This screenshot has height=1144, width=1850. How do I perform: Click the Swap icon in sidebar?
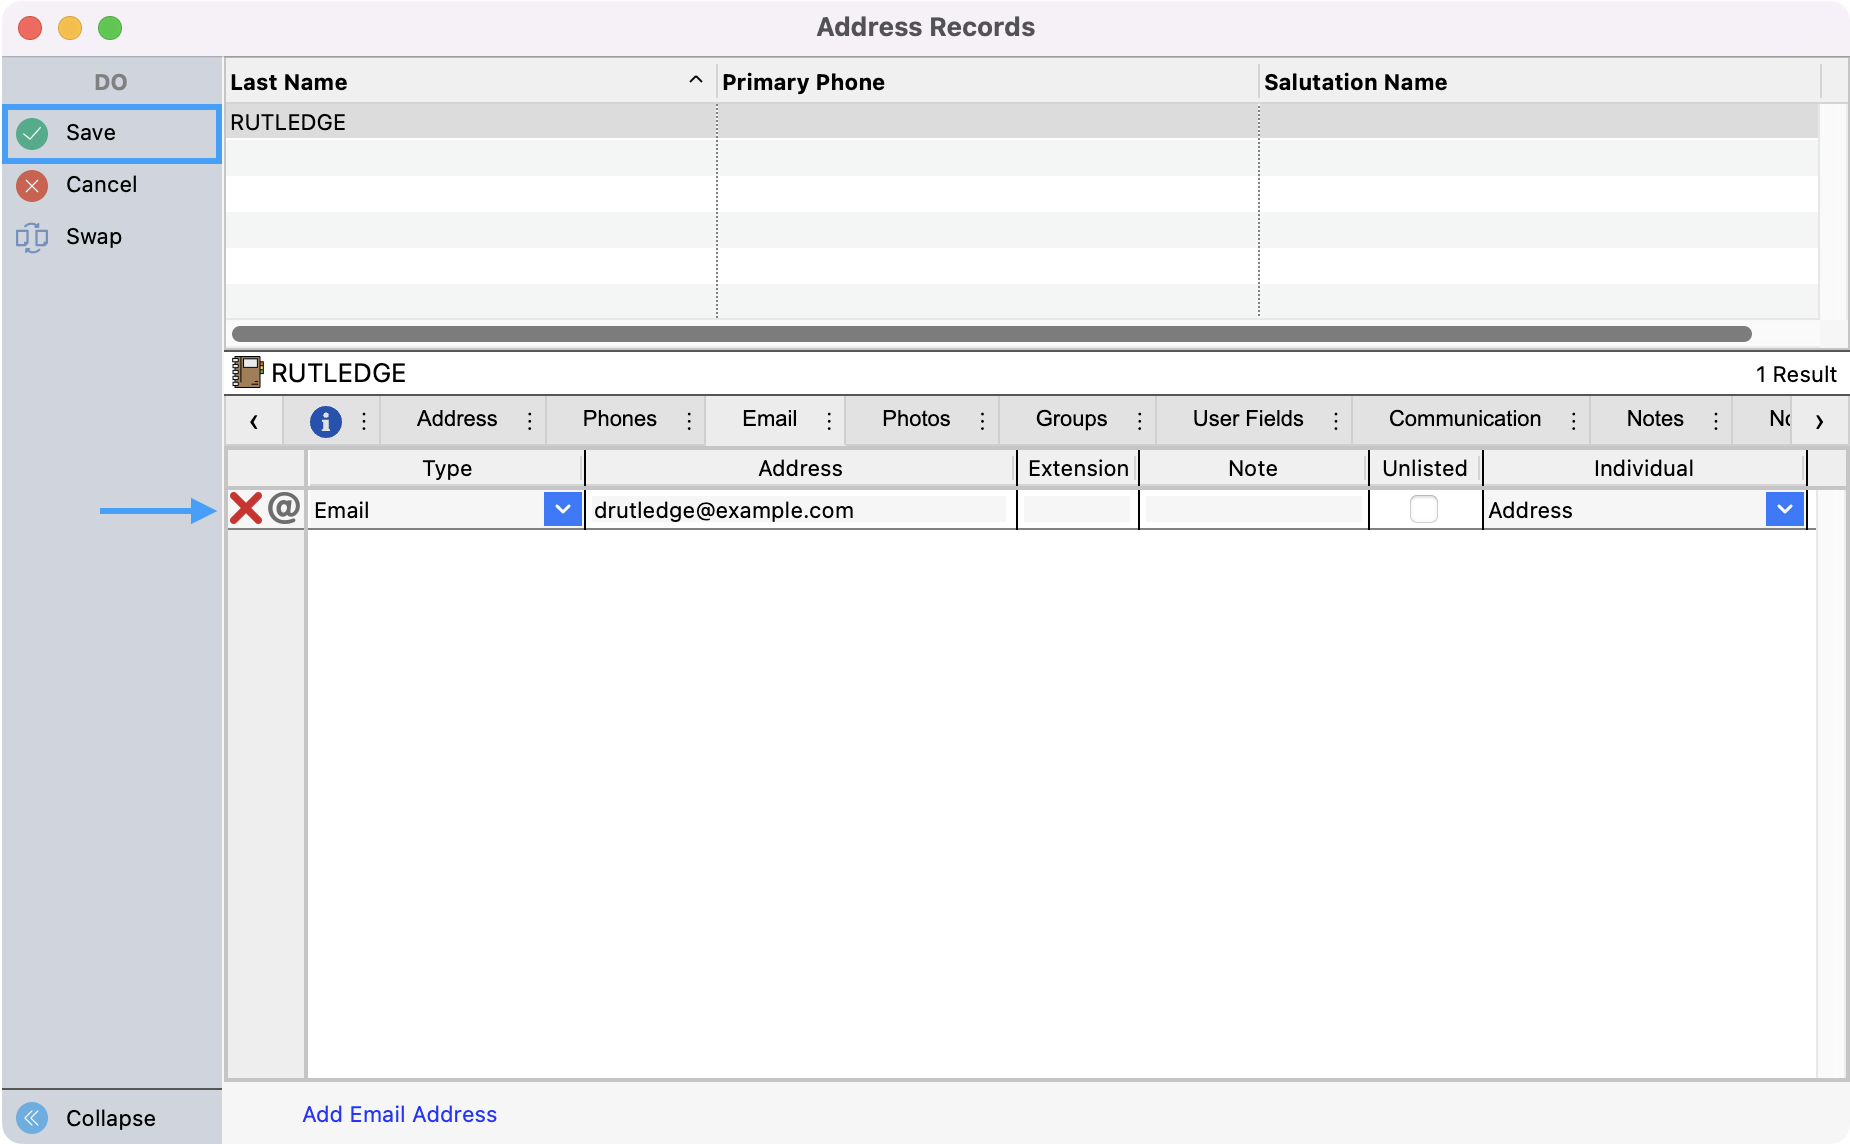(32, 237)
